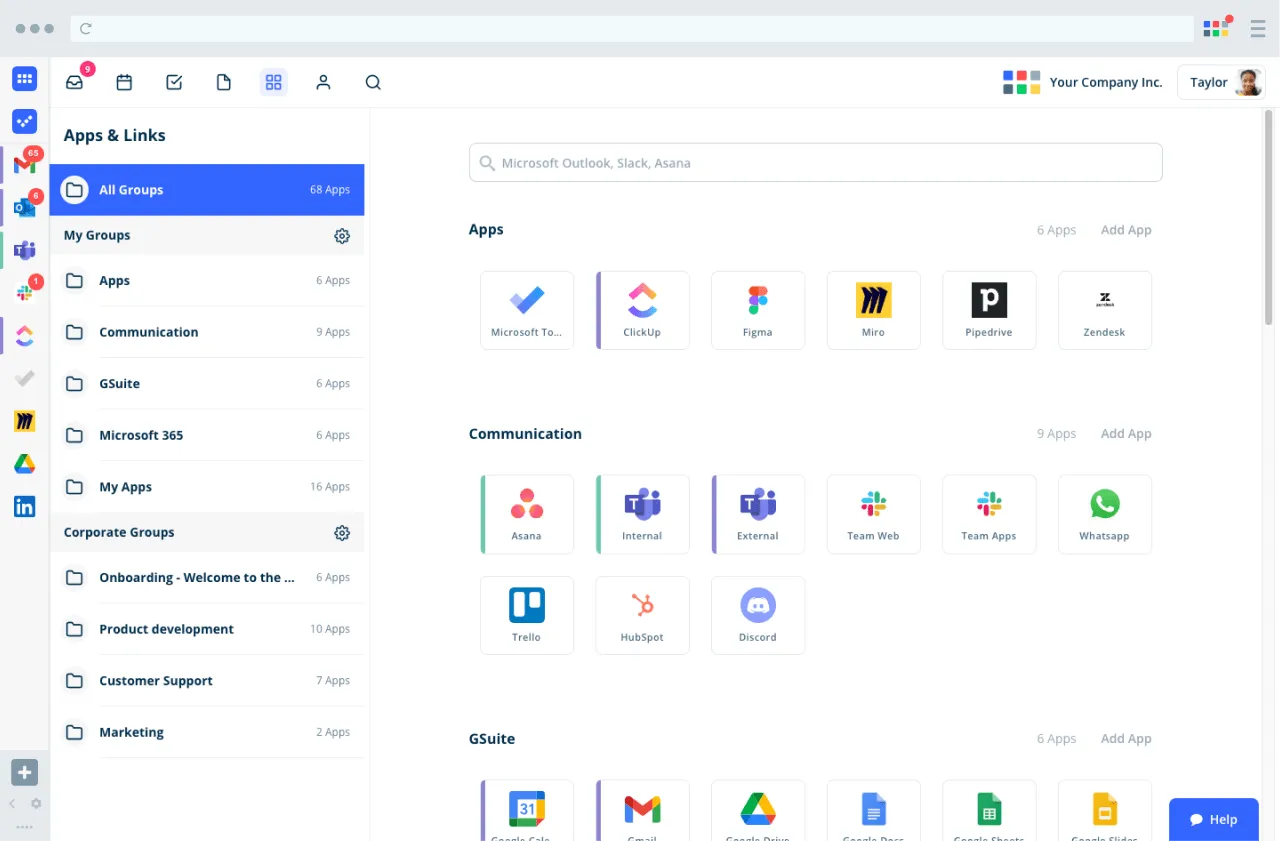Click the Help chat button

click(x=1213, y=819)
